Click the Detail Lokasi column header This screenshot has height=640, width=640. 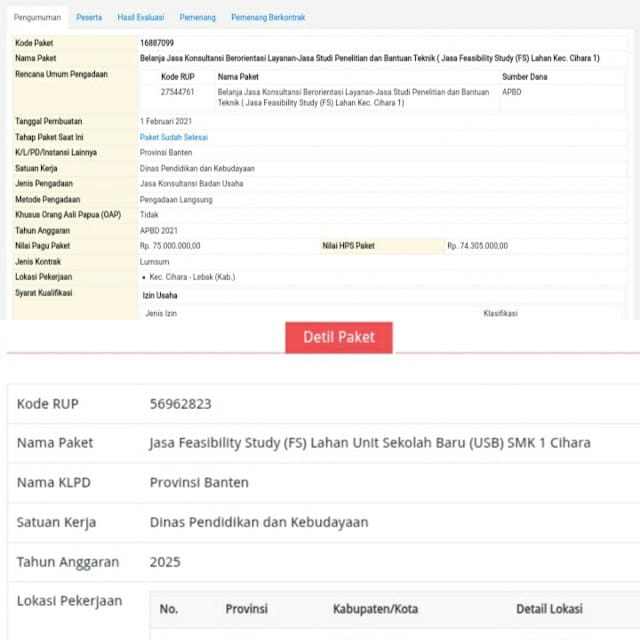pyautogui.click(x=548, y=608)
